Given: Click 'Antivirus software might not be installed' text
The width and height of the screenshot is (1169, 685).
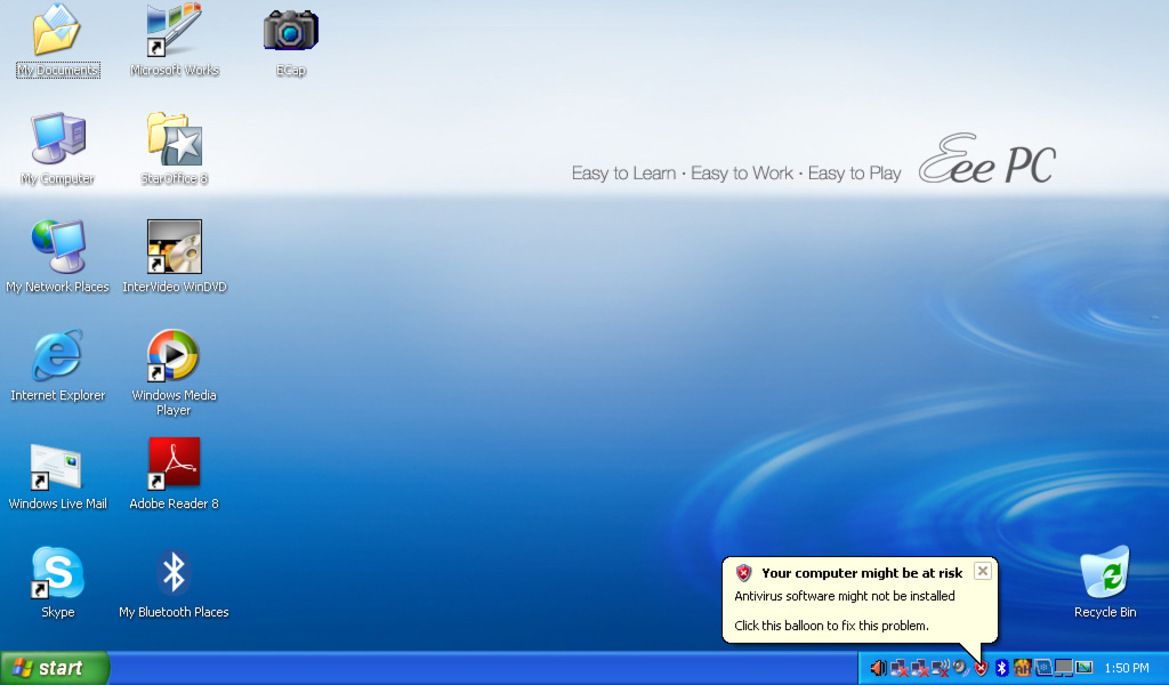Looking at the screenshot, I should 844,596.
